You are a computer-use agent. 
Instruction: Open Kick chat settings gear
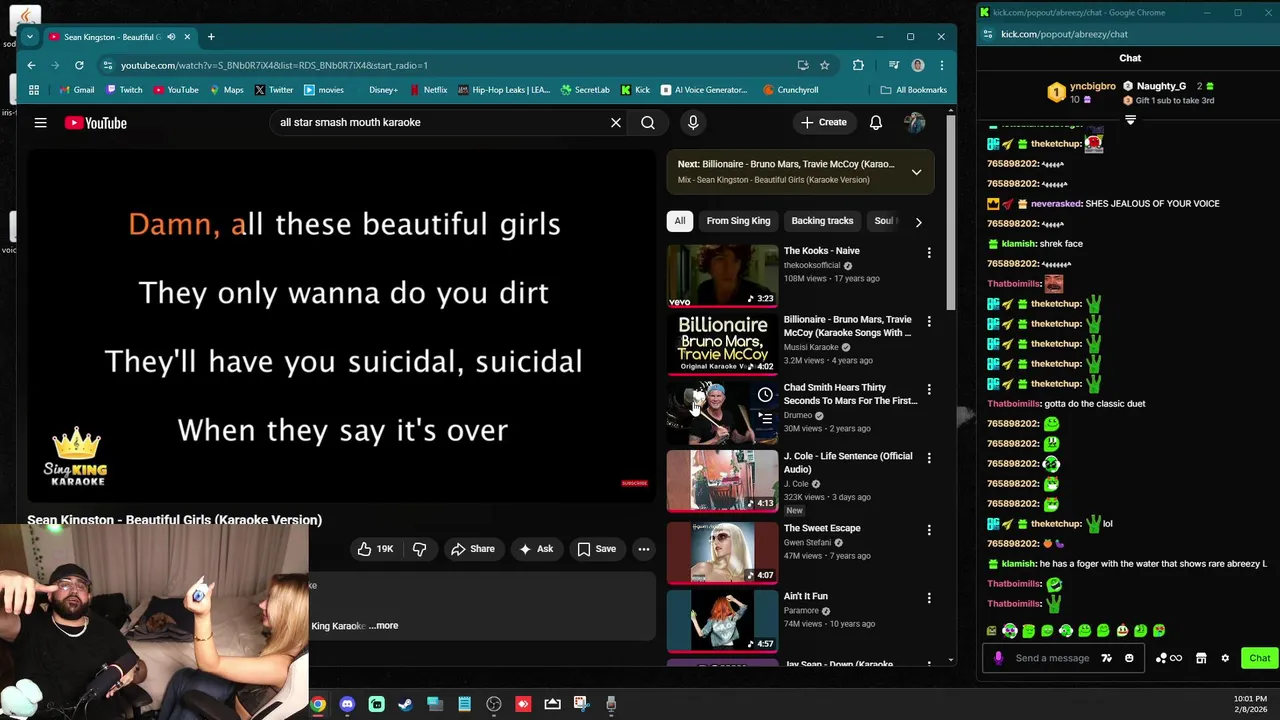1225,658
